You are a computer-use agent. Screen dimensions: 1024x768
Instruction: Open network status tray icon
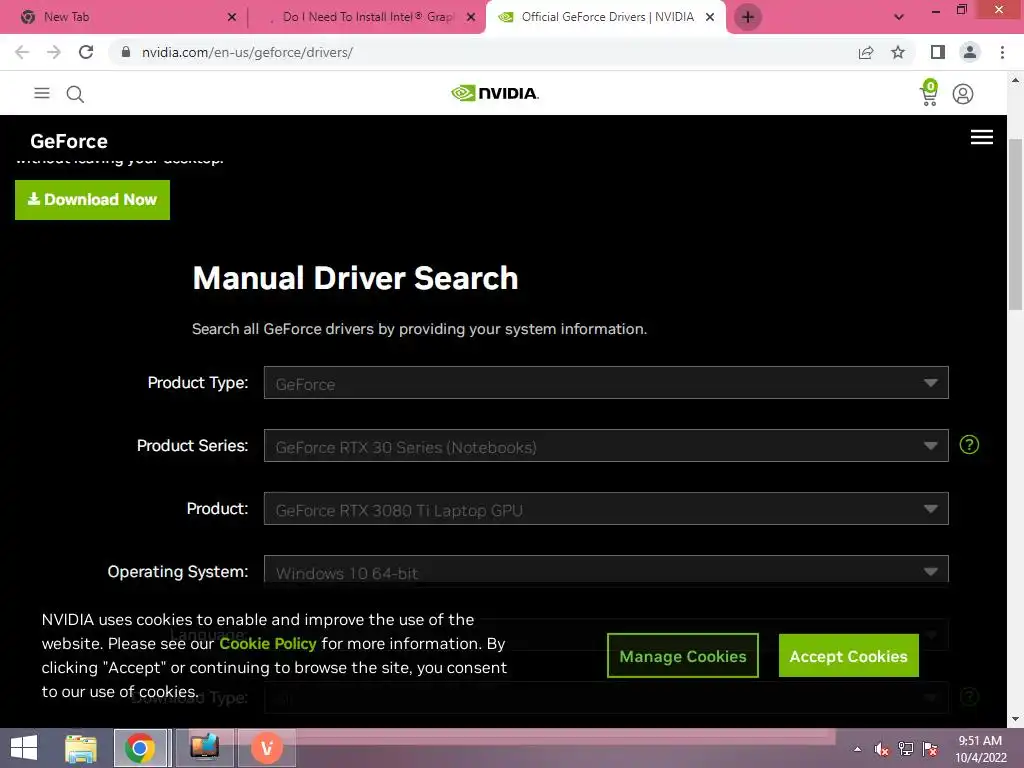[x=906, y=749]
